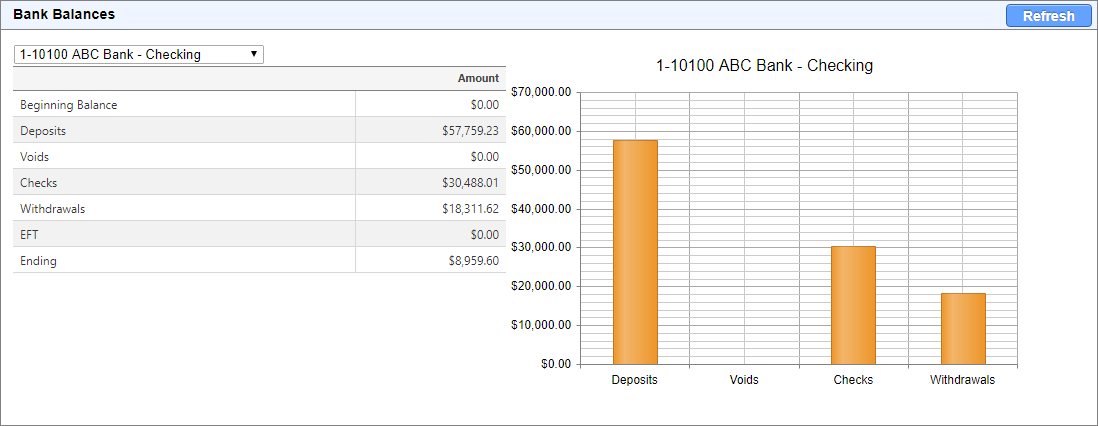Screen dimensions: 1098x426
Task: Click the Ending row label
Action: [38, 261]
